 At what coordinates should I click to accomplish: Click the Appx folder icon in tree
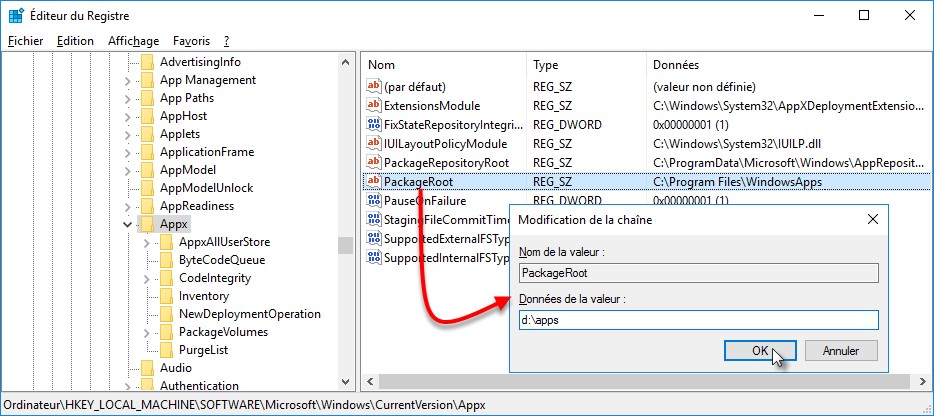point(148,224)
